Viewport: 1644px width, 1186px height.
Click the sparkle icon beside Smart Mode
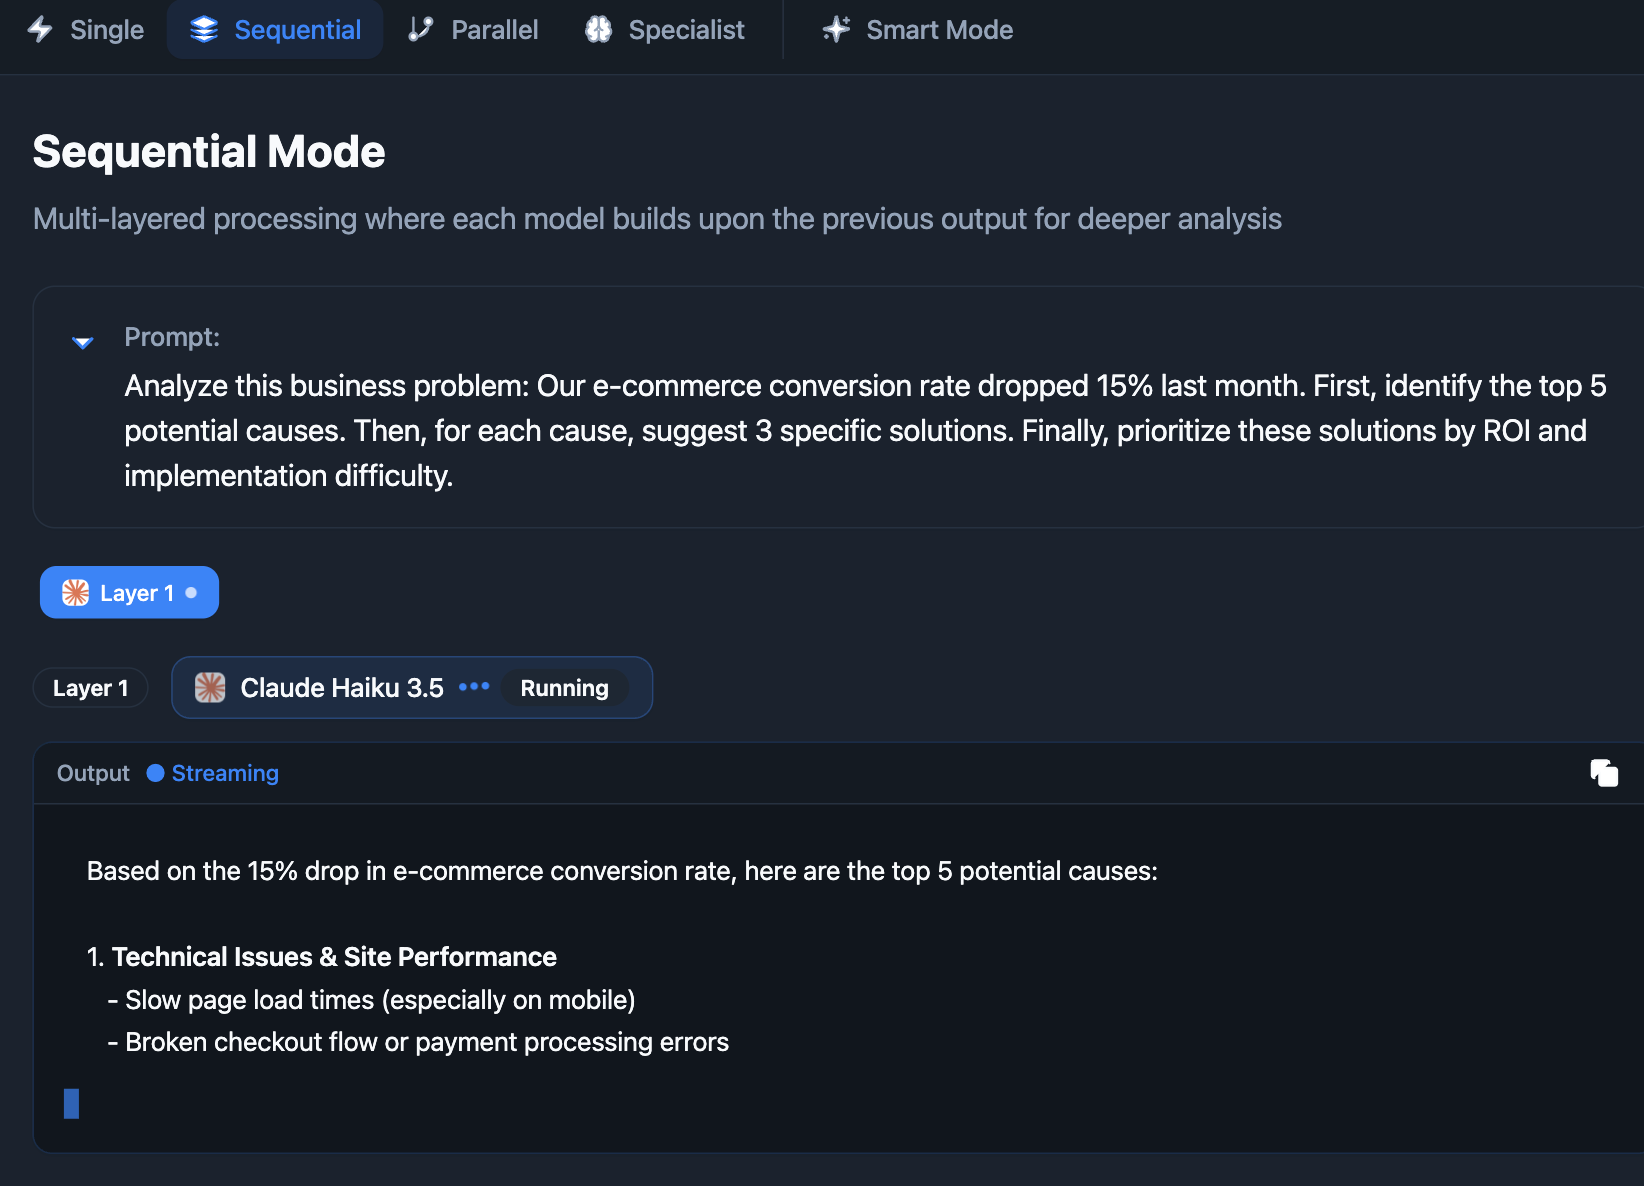pyautogui.click(x=836, y=30)
